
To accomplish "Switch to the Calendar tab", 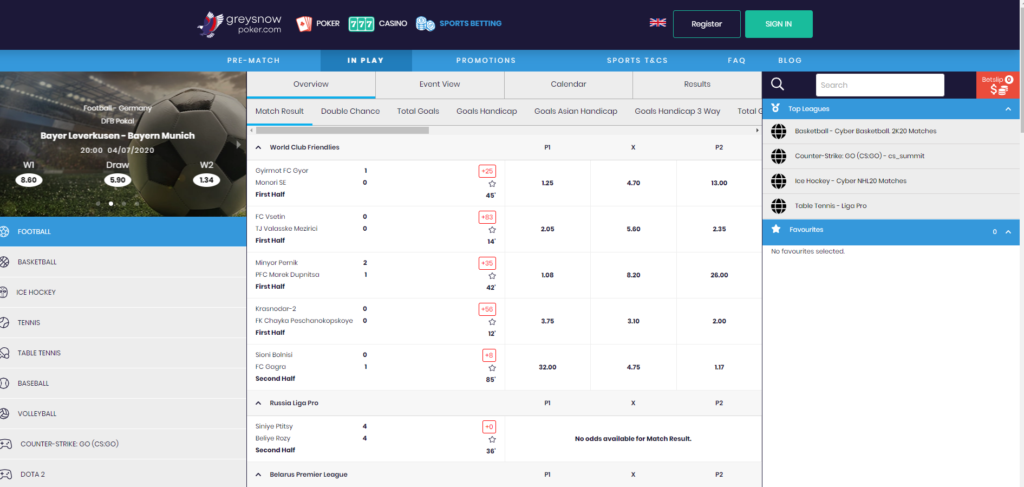I will pyautogui.click(x=568, y=84).
